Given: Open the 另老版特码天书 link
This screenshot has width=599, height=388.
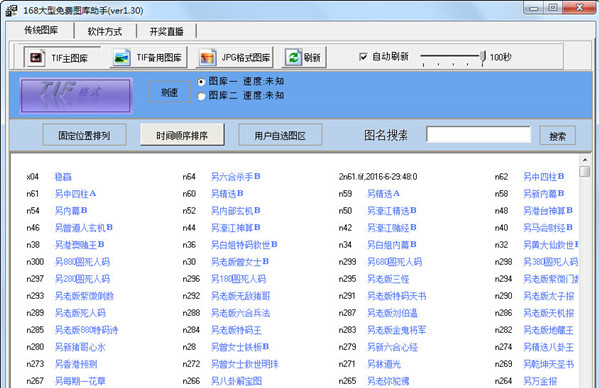Looking at the screenshot, I should click(397, 296).
